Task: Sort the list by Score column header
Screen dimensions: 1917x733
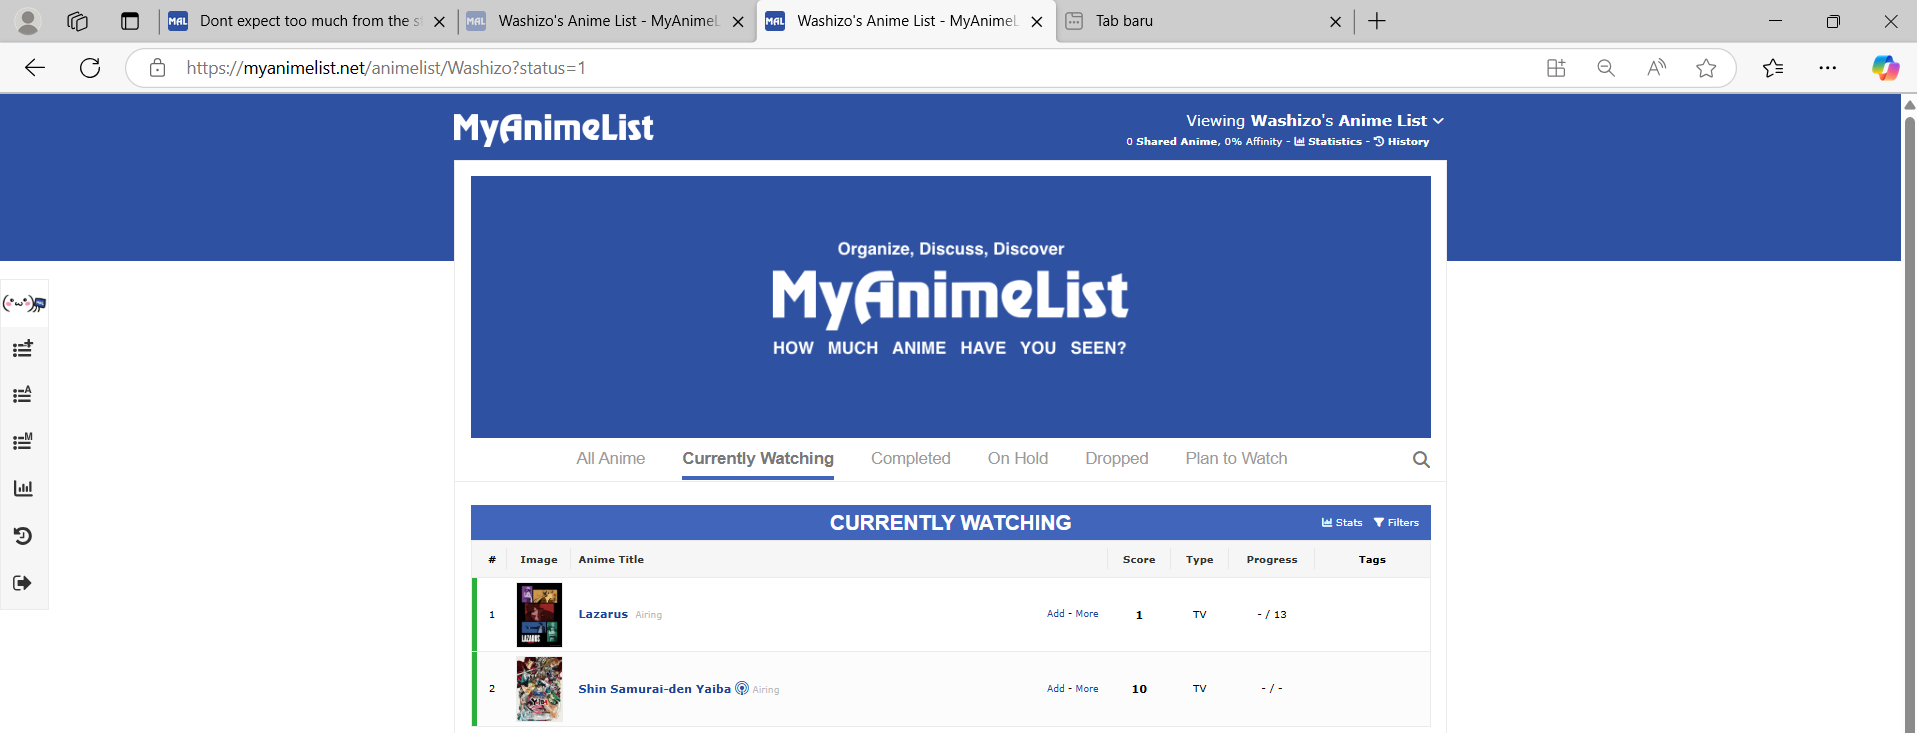Action: click(1138, 560)
